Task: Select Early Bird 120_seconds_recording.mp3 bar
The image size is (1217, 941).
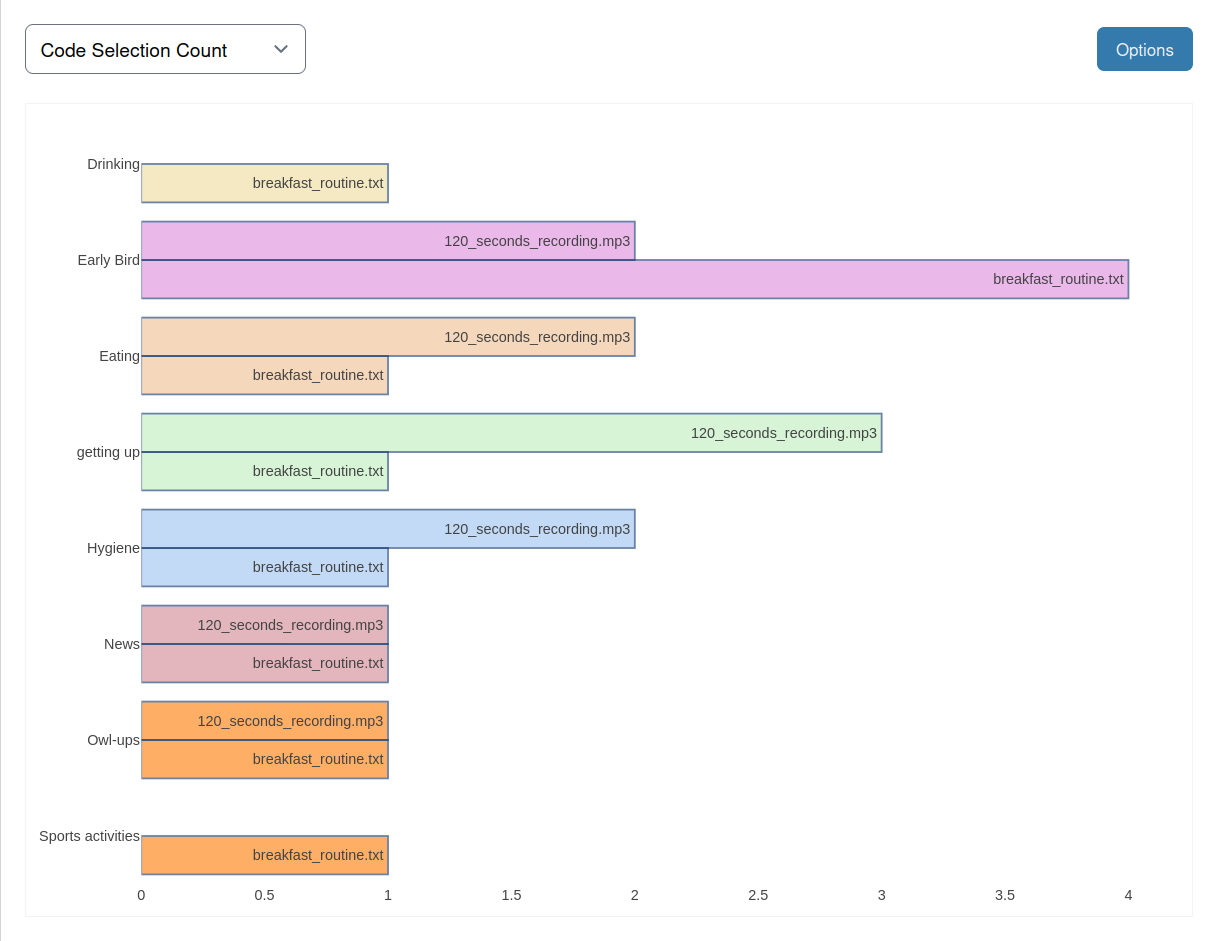Action: 388,241
